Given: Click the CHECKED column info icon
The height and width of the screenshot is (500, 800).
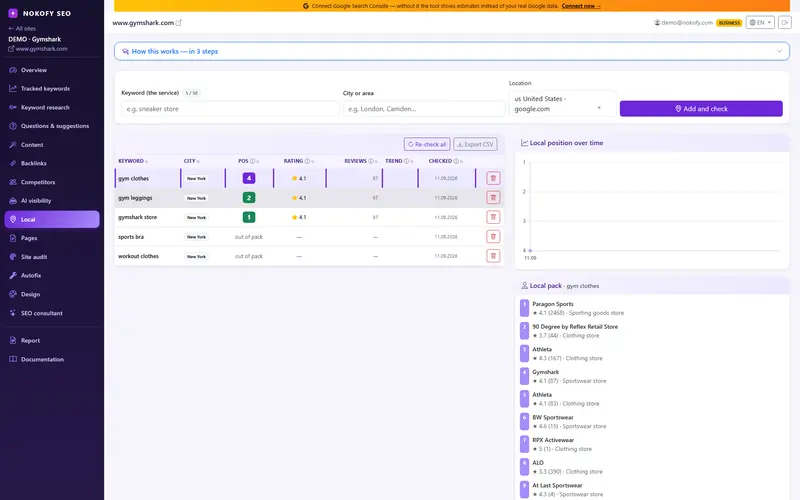Looking at the screenshot, I should tap(456, 161).
